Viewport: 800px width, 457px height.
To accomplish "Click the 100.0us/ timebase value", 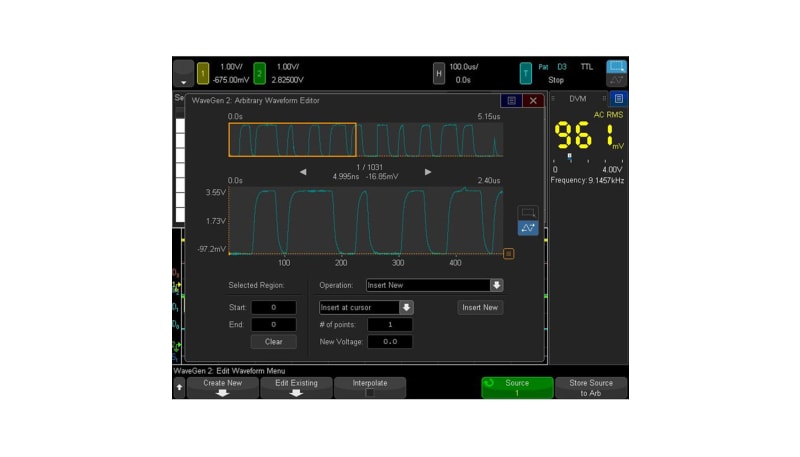I will coord(464,67).
